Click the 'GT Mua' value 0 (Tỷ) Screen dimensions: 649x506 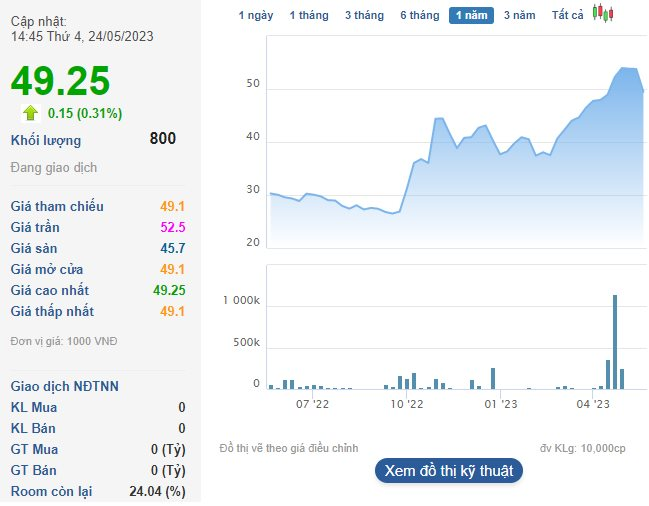168,449
